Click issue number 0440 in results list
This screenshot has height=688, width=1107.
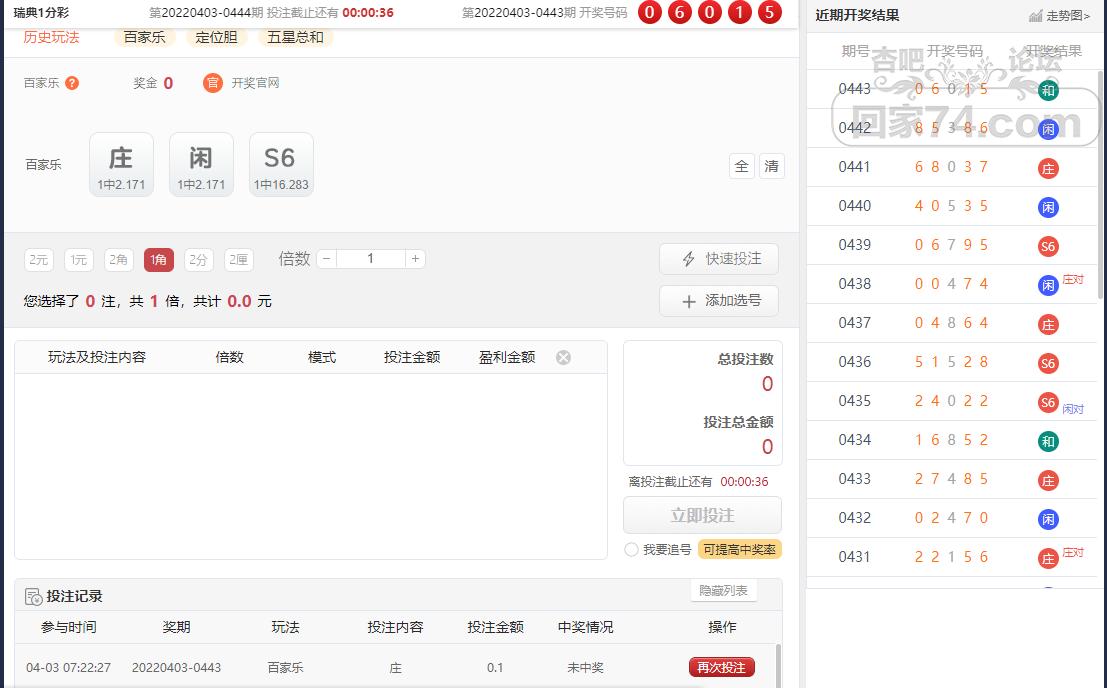[854, 206]
